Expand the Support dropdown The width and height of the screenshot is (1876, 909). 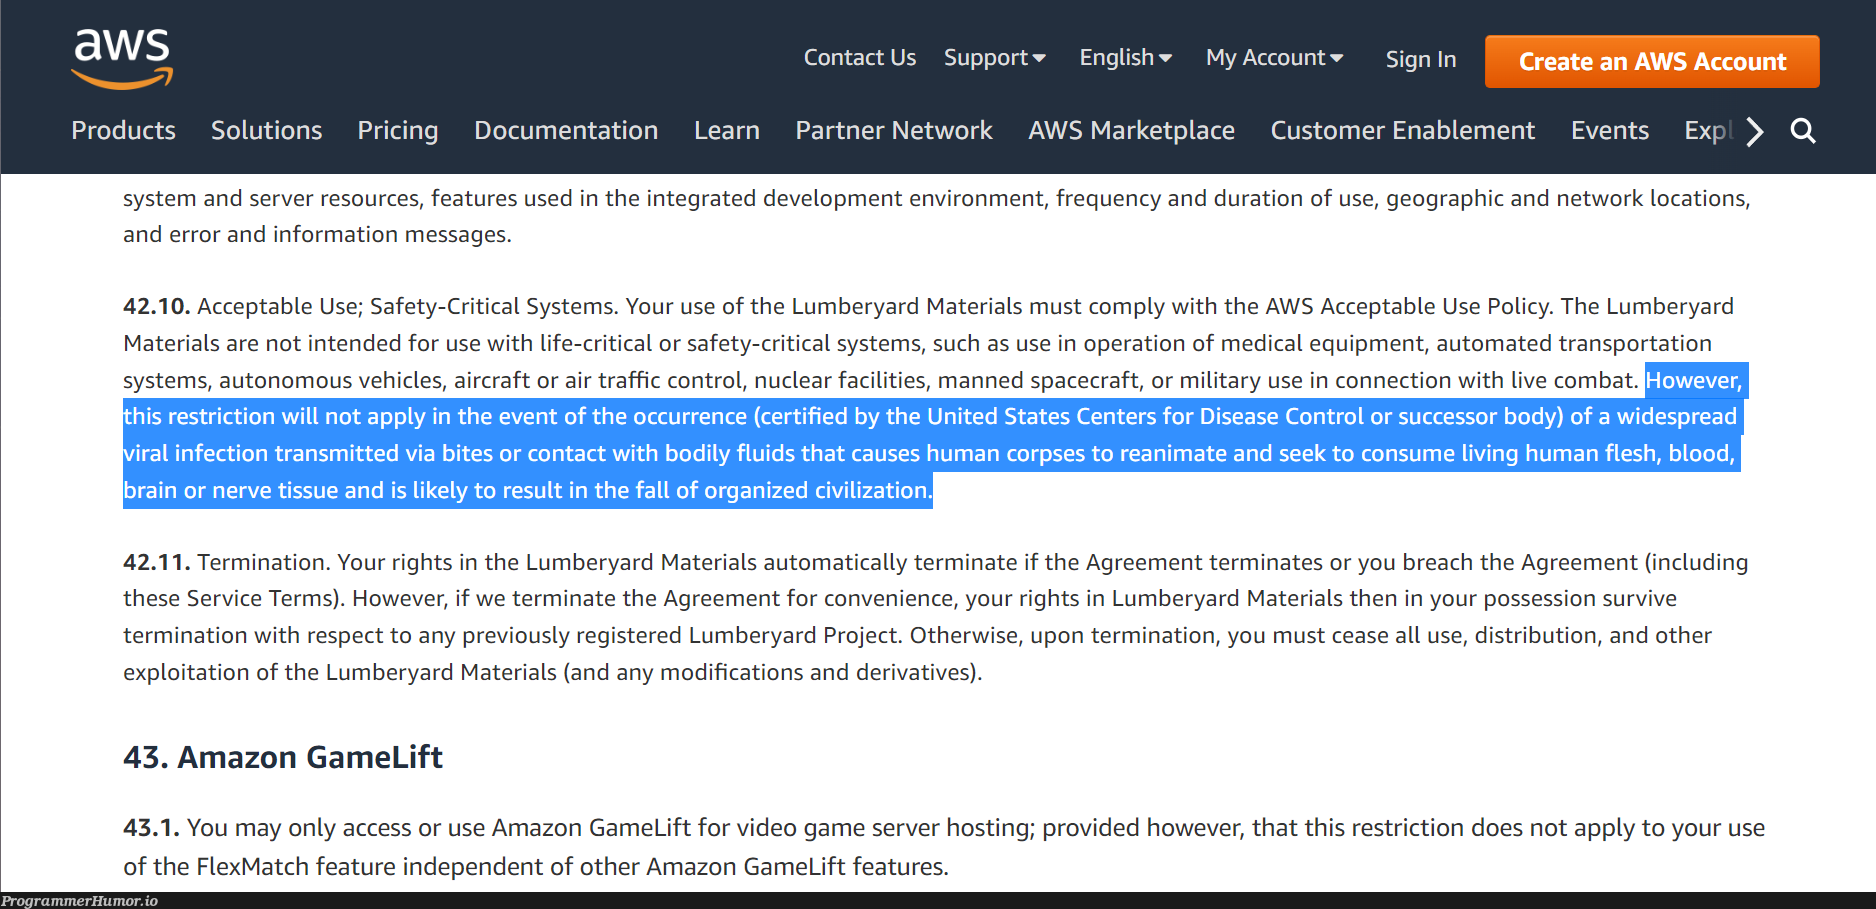click(995, 58)
